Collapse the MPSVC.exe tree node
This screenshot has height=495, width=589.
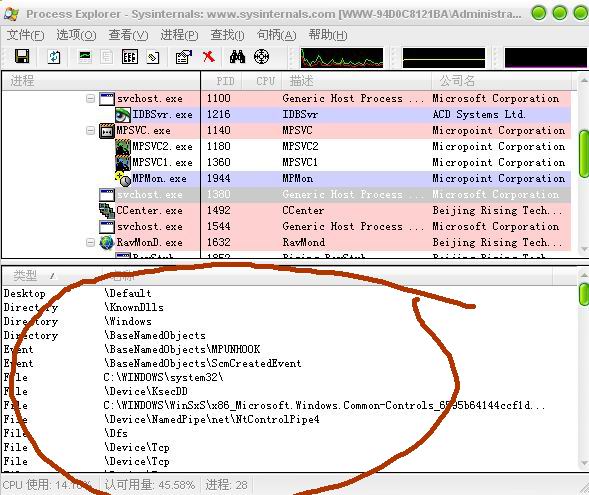90,130
